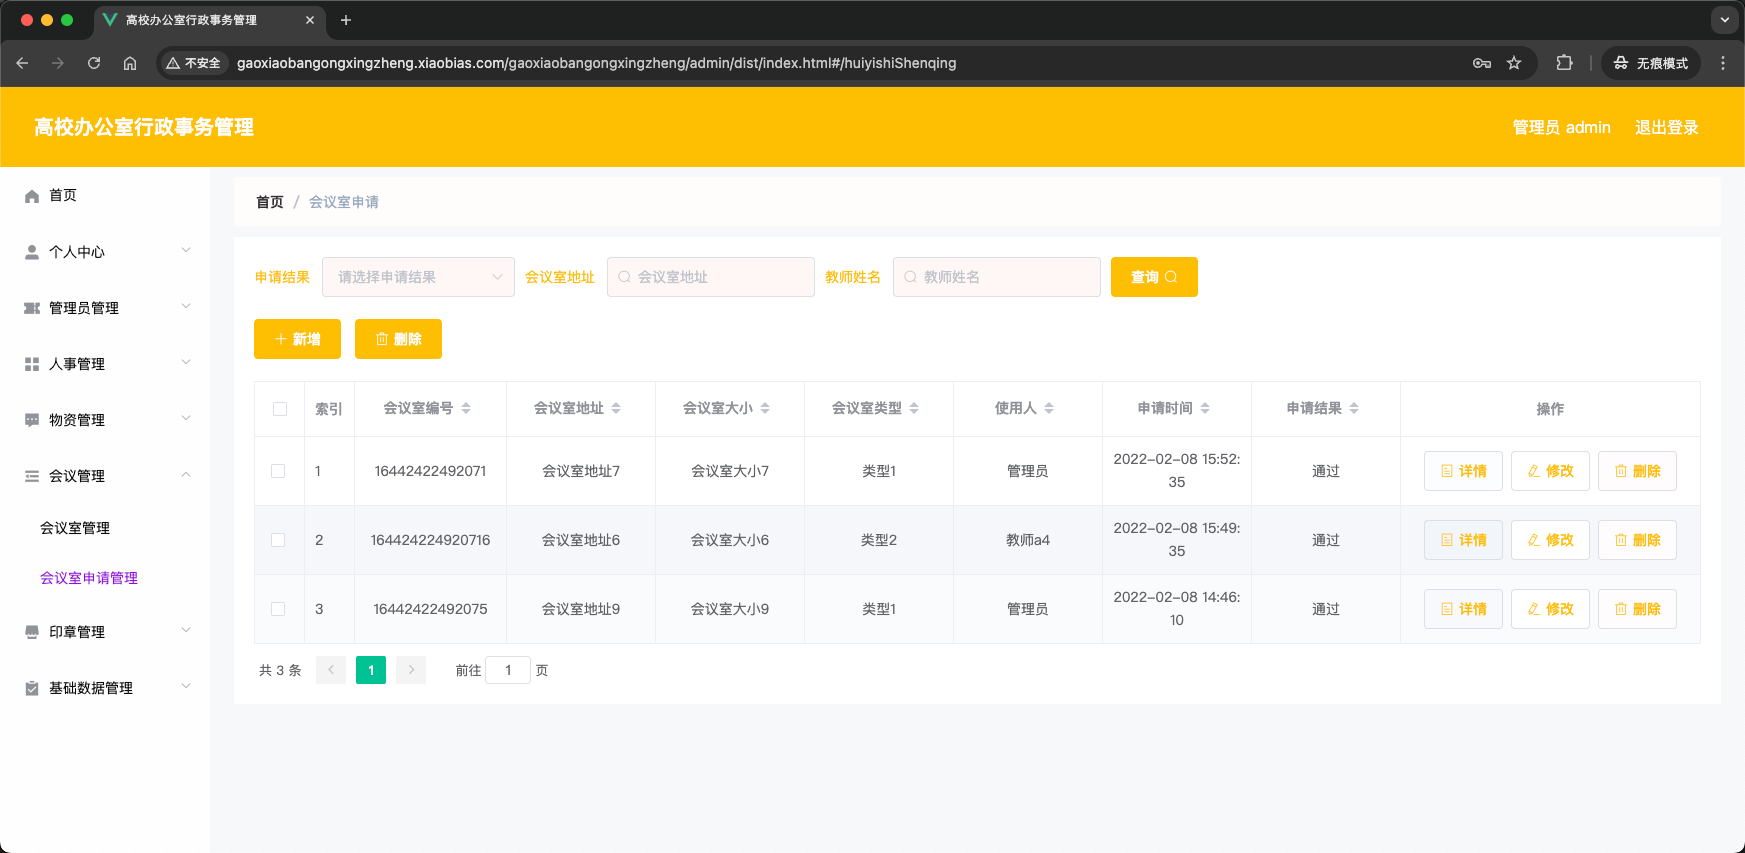Click pagination page 1 button
Screen dimensions: 1745x853
coord(371,670)
